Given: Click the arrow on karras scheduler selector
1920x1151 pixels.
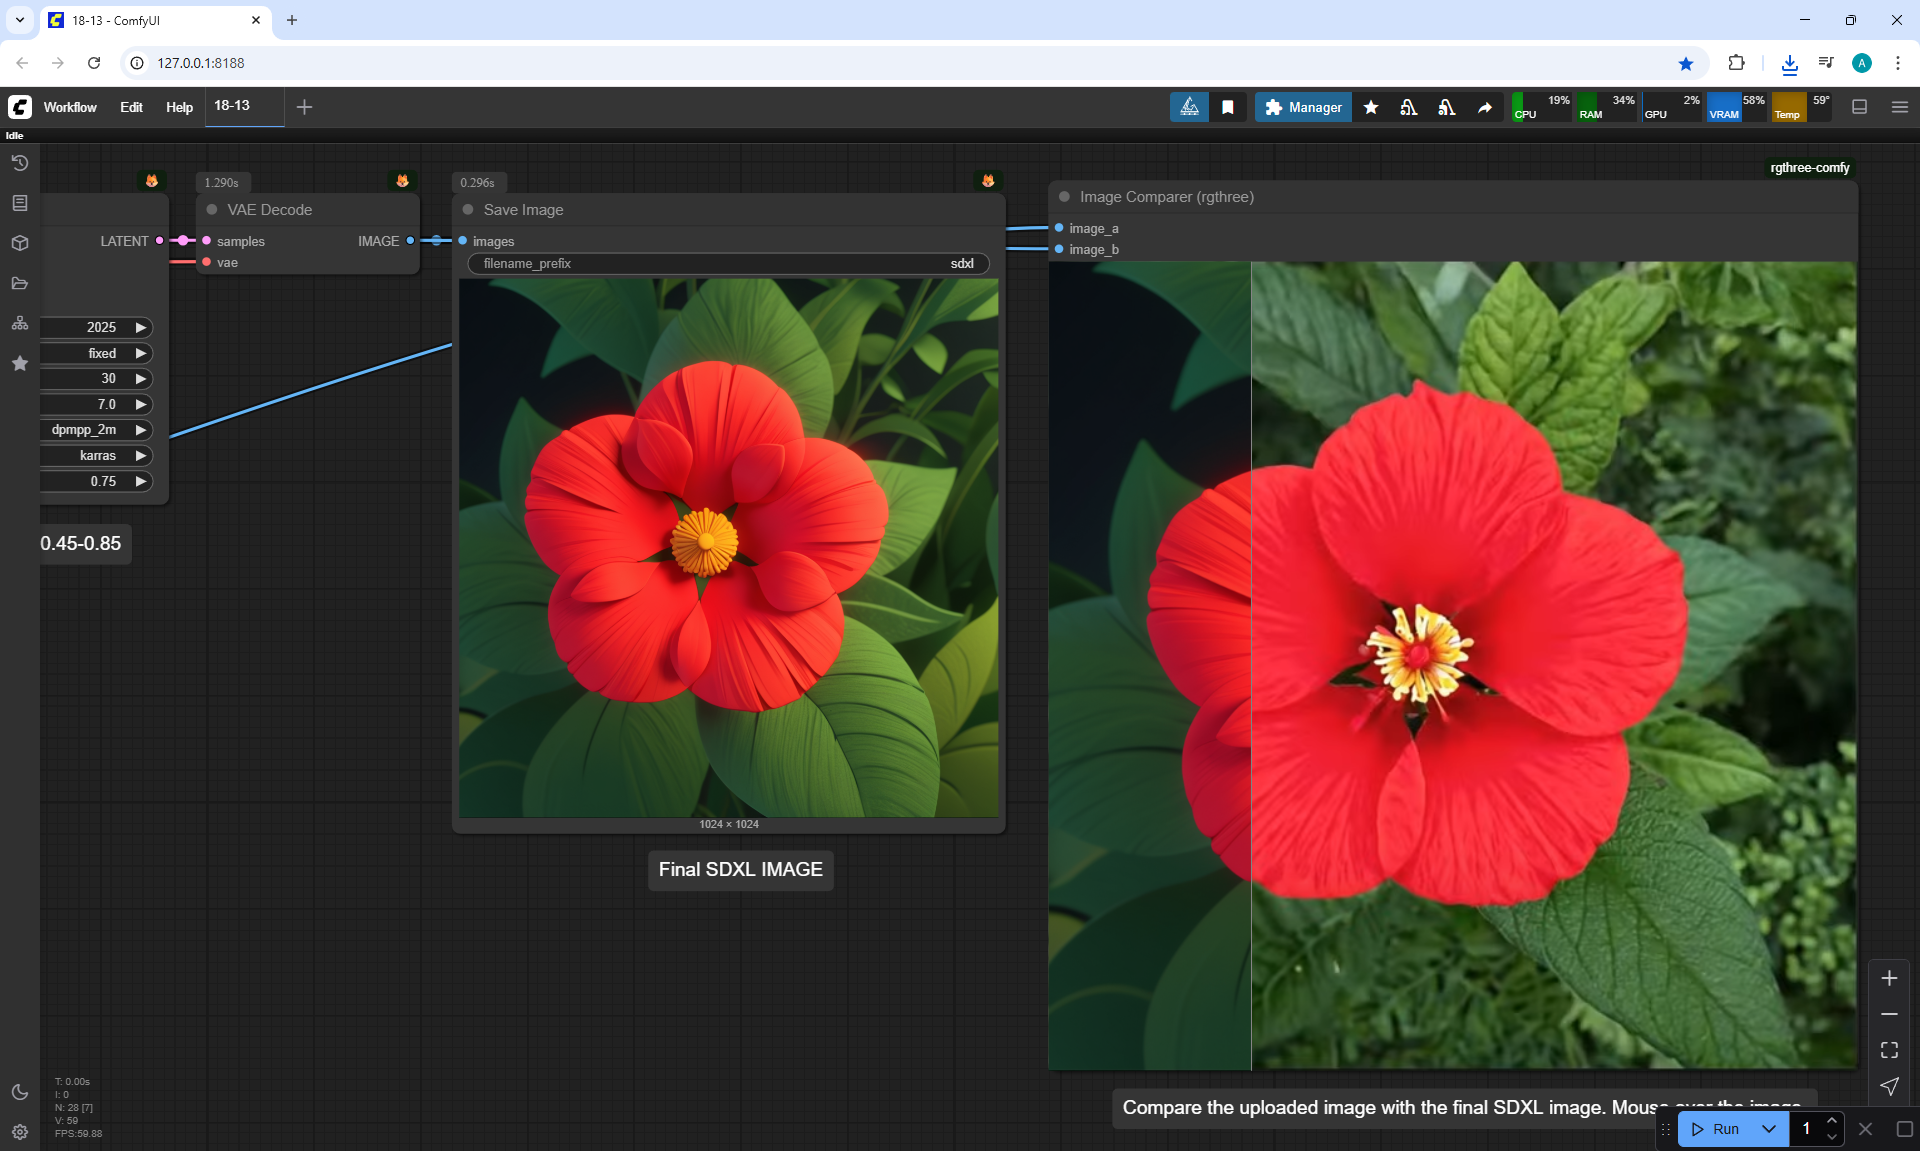Looking at the screenshot, I should click(141, 456).
